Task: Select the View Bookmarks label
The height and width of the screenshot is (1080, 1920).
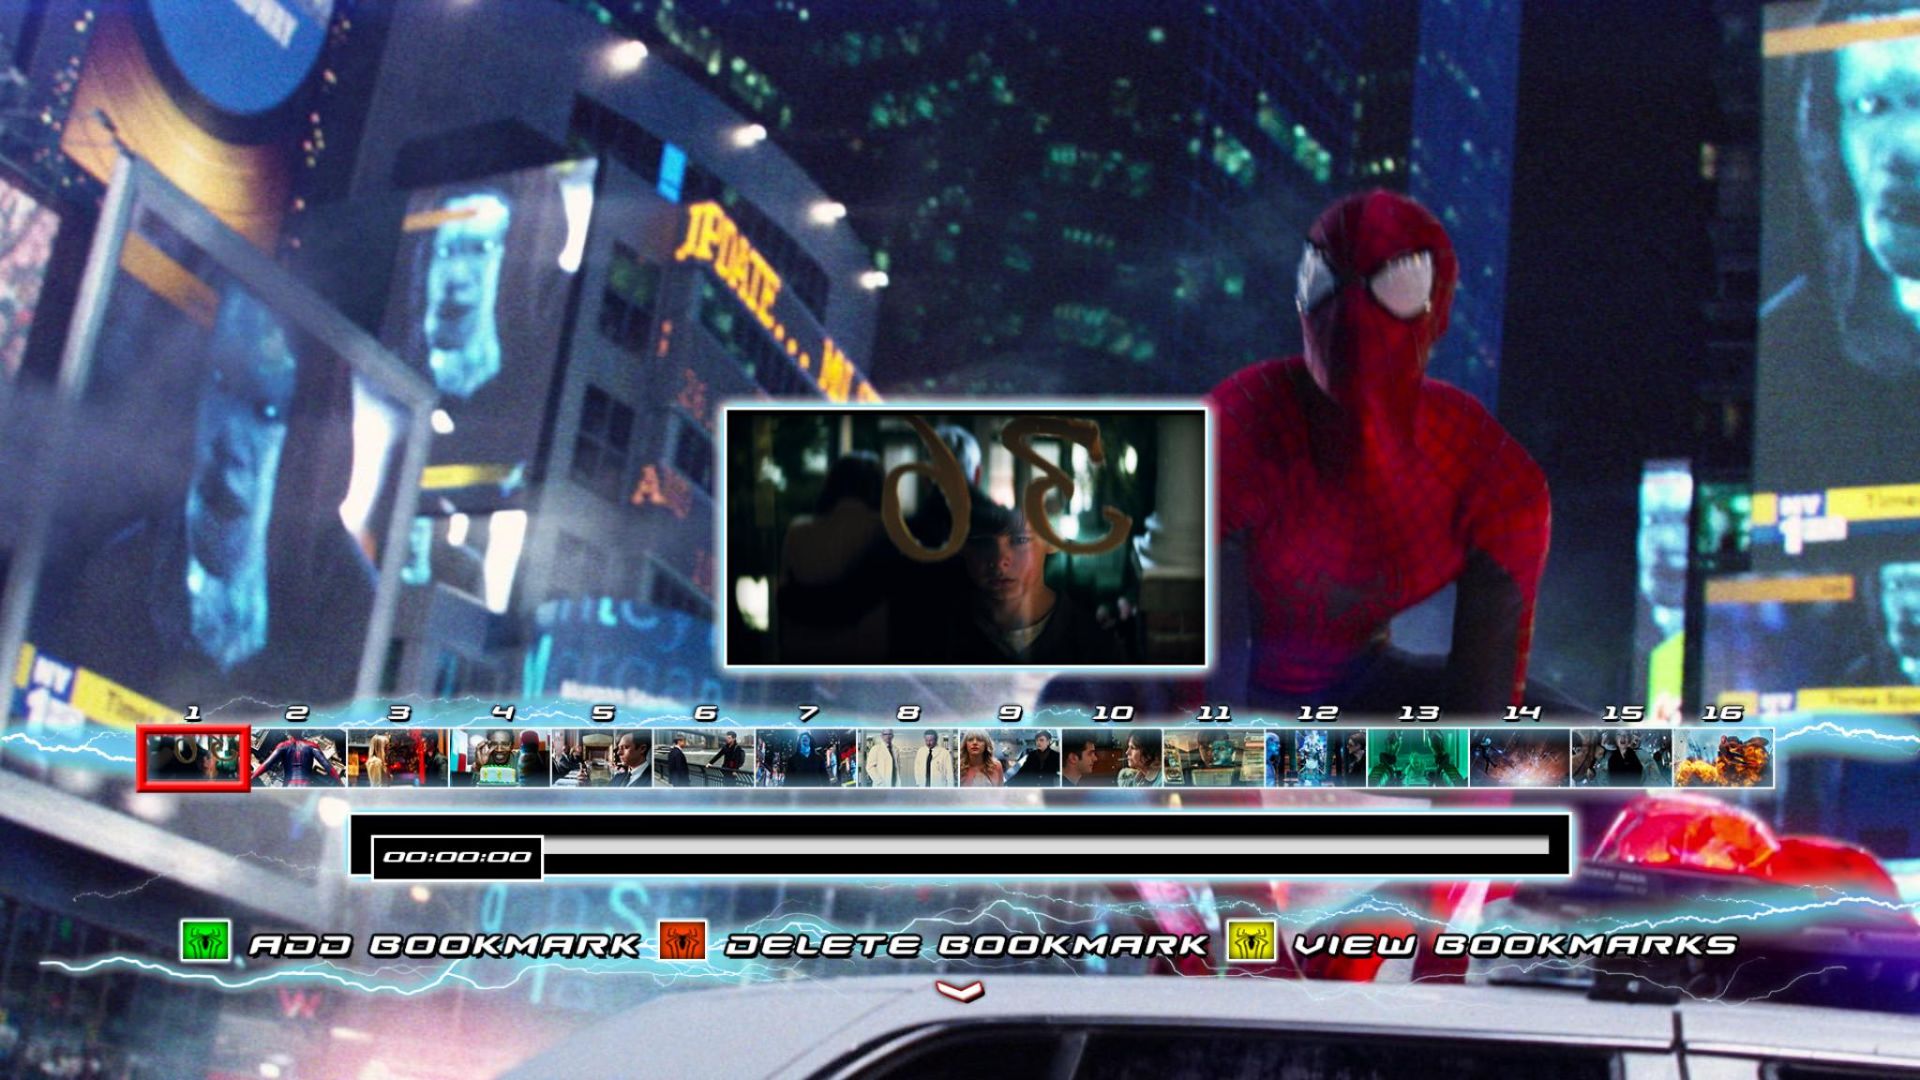Action: coord(1516,945)
